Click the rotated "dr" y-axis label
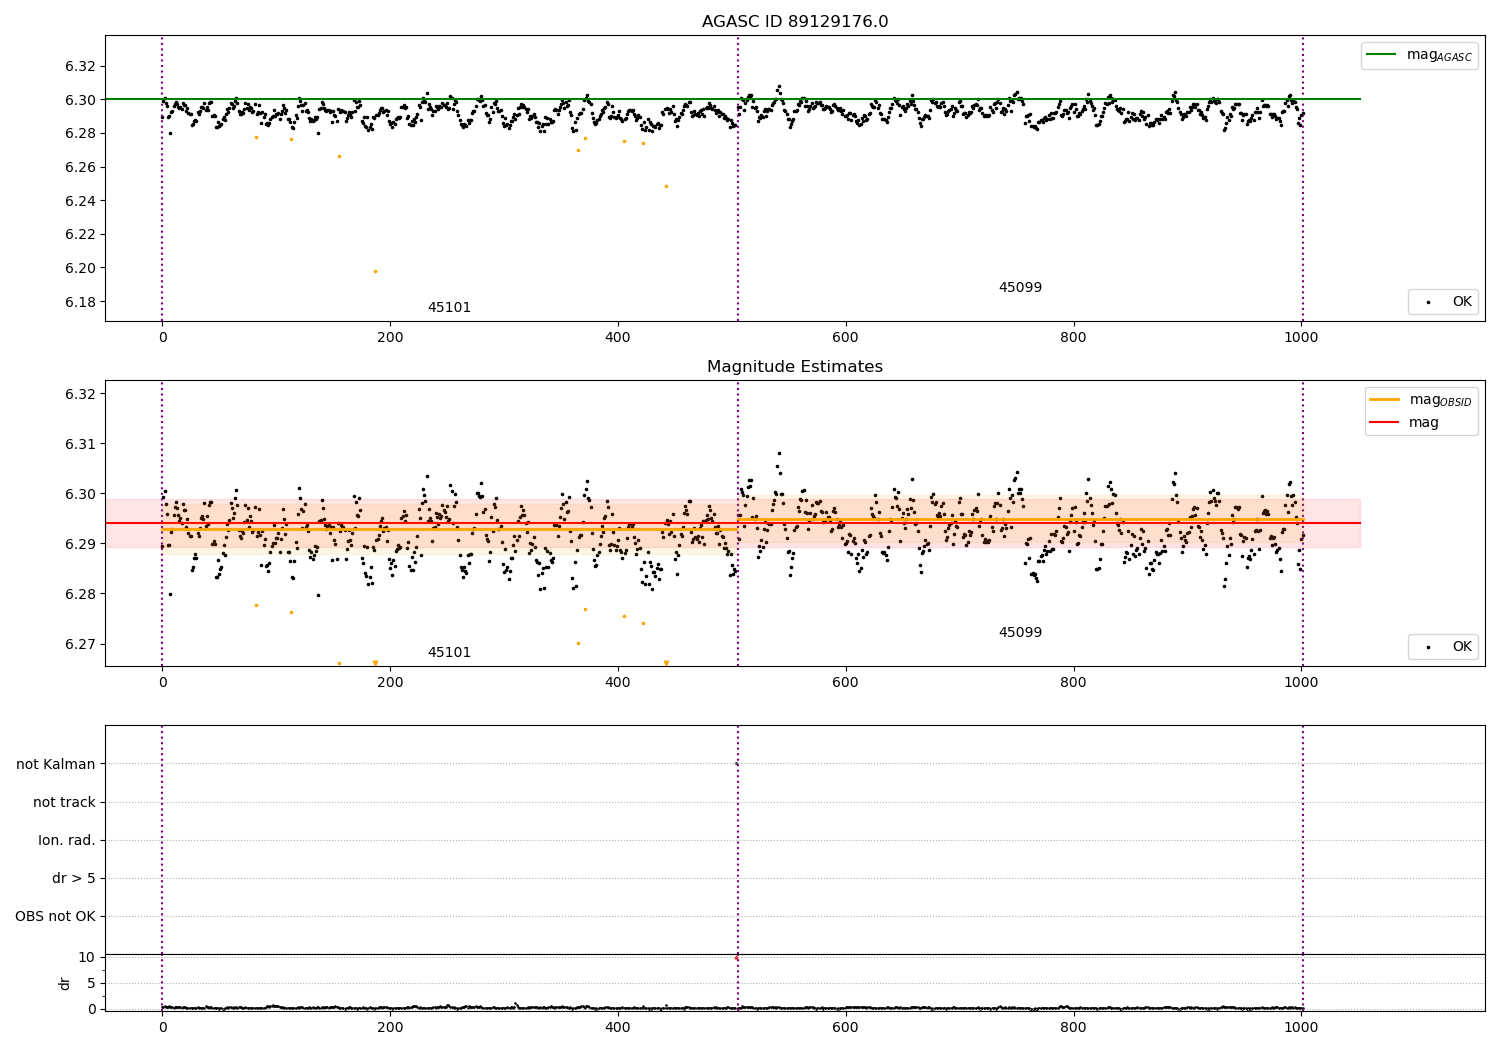This screenshot has height=1050, width=1500. [65, 983]
